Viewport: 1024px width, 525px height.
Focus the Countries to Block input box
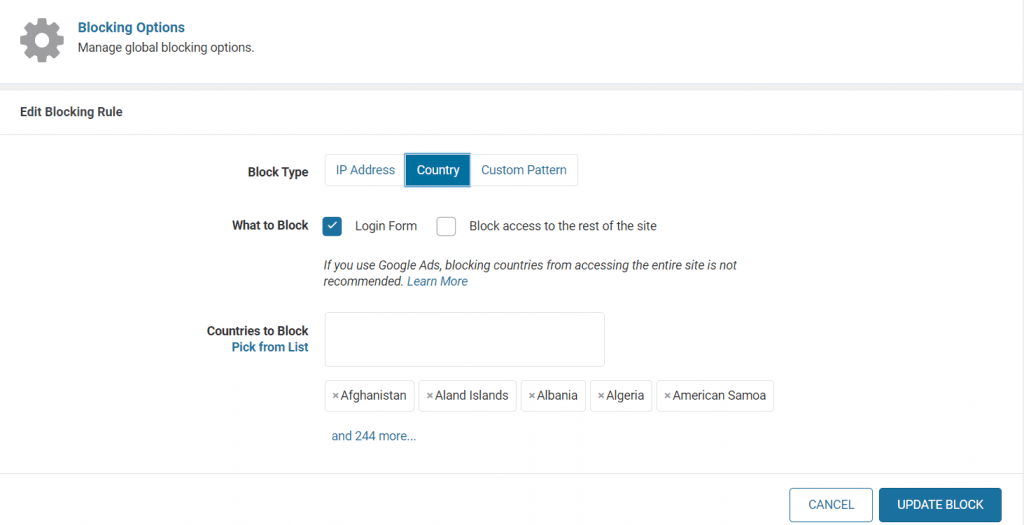(x=464, y=339)
